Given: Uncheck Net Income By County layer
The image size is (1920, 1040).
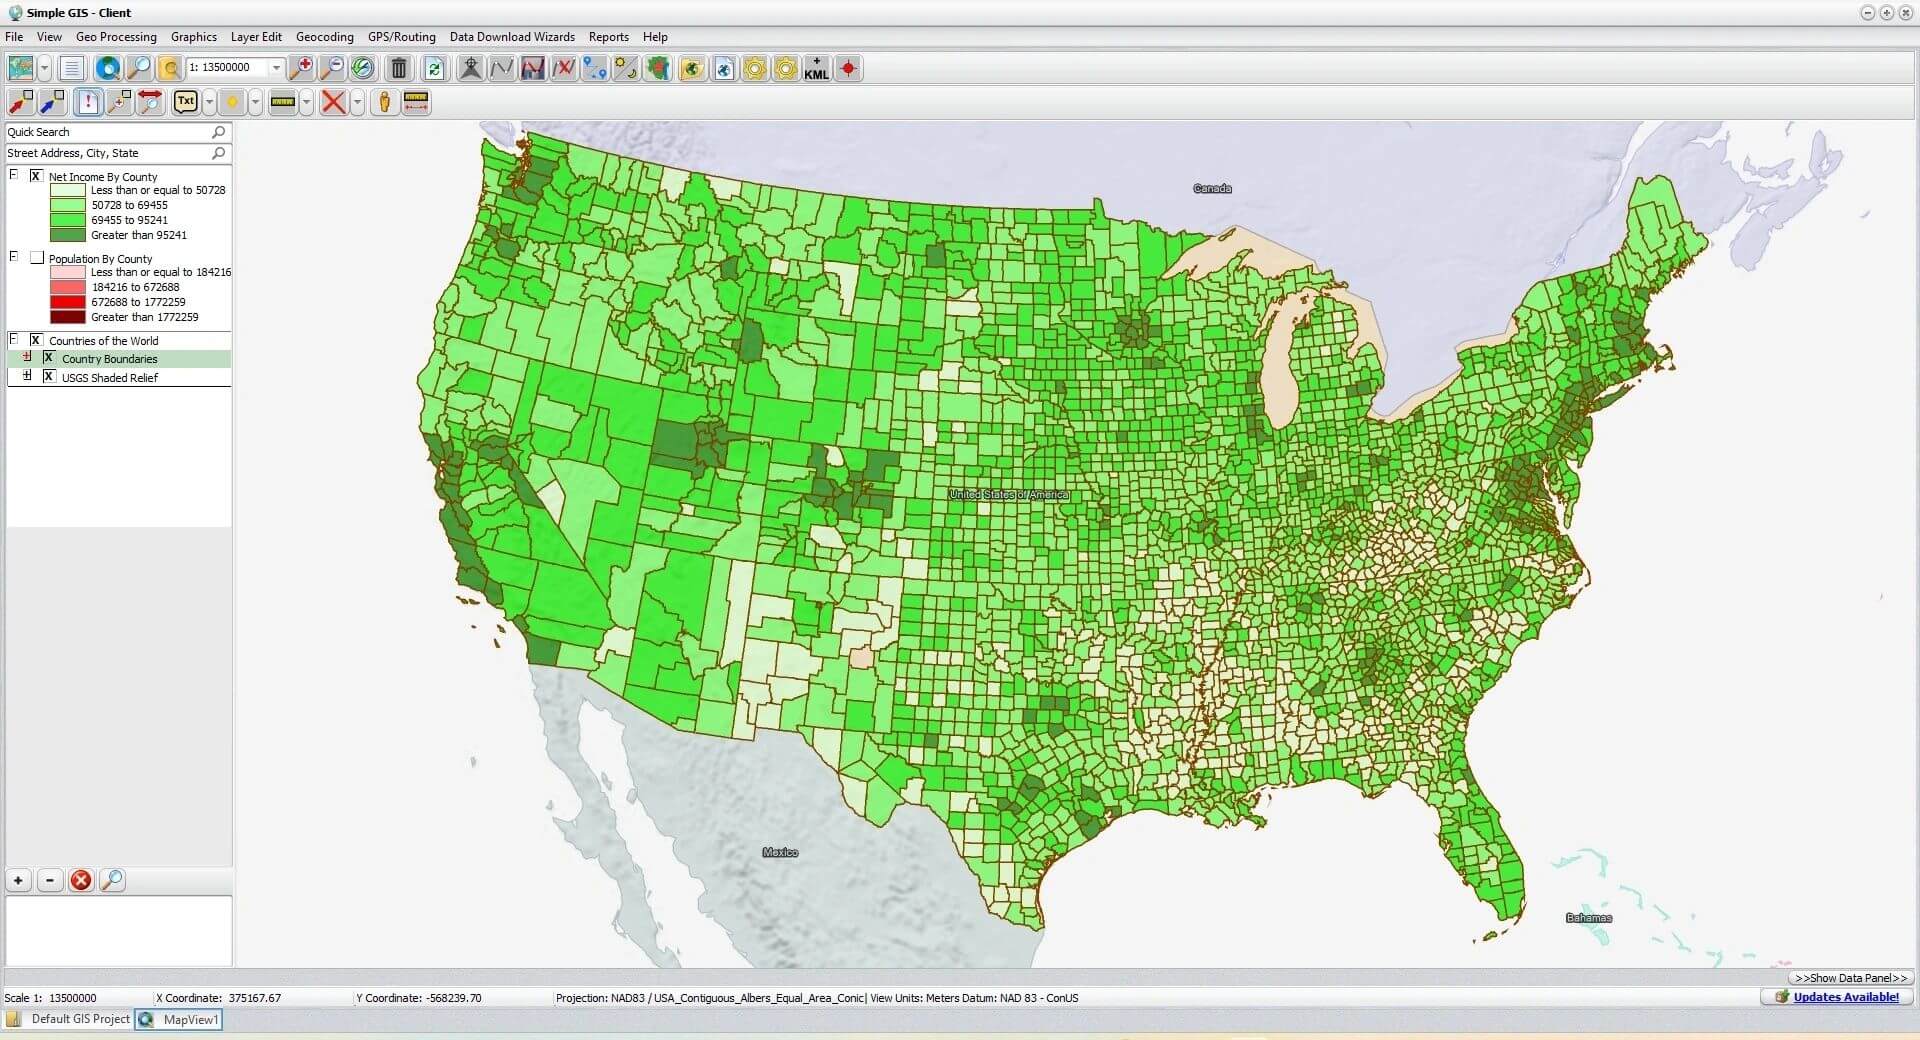Looking at the screenshot, I should 36,176.
